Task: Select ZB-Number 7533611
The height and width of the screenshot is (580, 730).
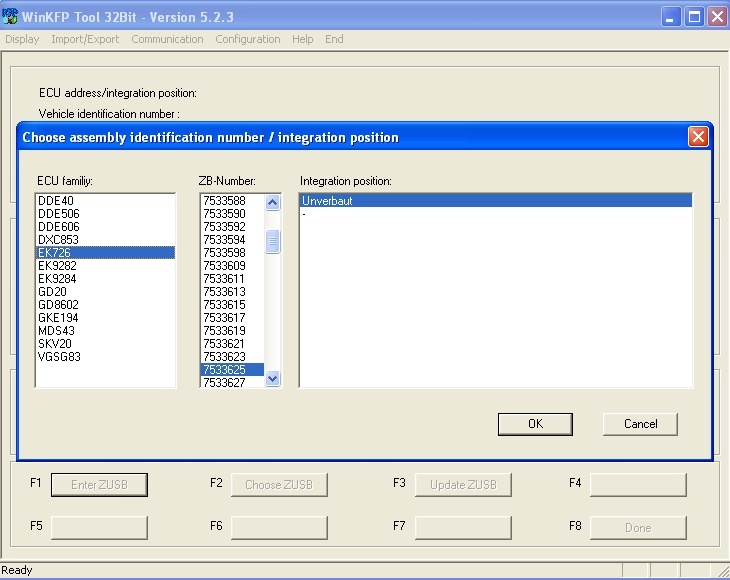Action: point(232,279)
